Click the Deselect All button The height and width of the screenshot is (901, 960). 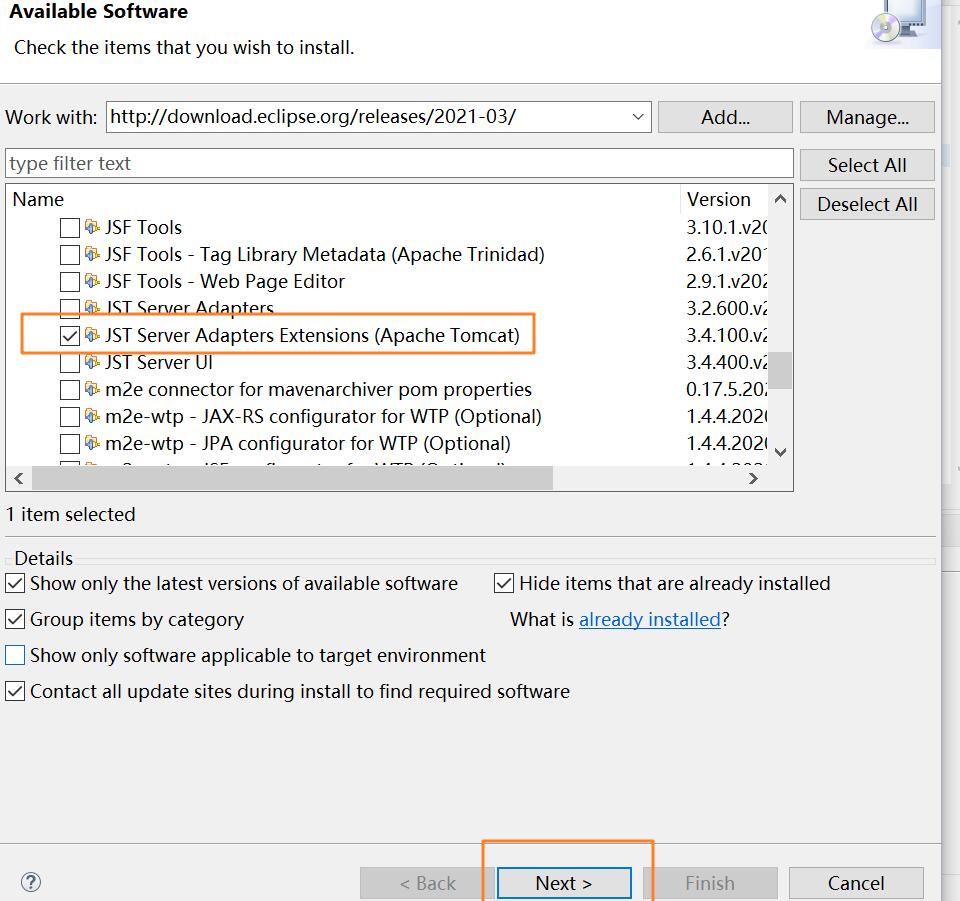[x=866, y=204]
